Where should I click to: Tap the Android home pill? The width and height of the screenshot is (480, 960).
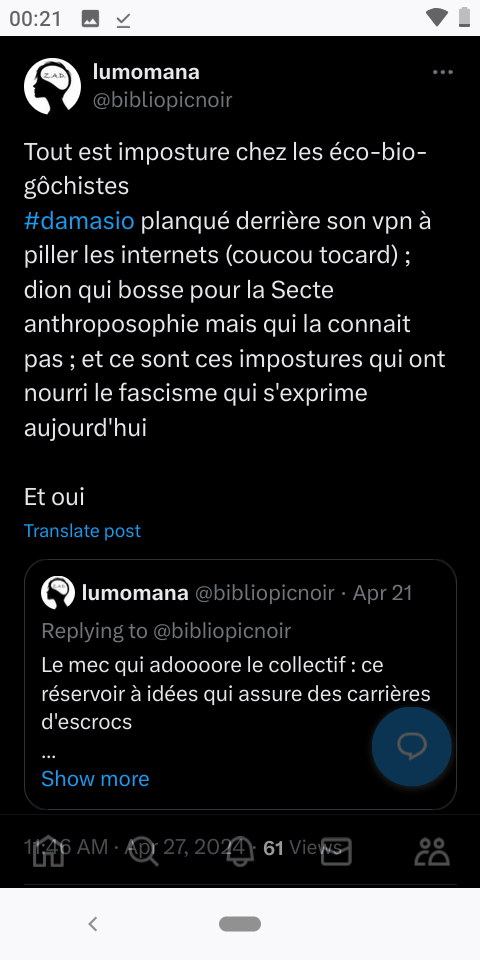pyautogui.click(x=240, y=924)
